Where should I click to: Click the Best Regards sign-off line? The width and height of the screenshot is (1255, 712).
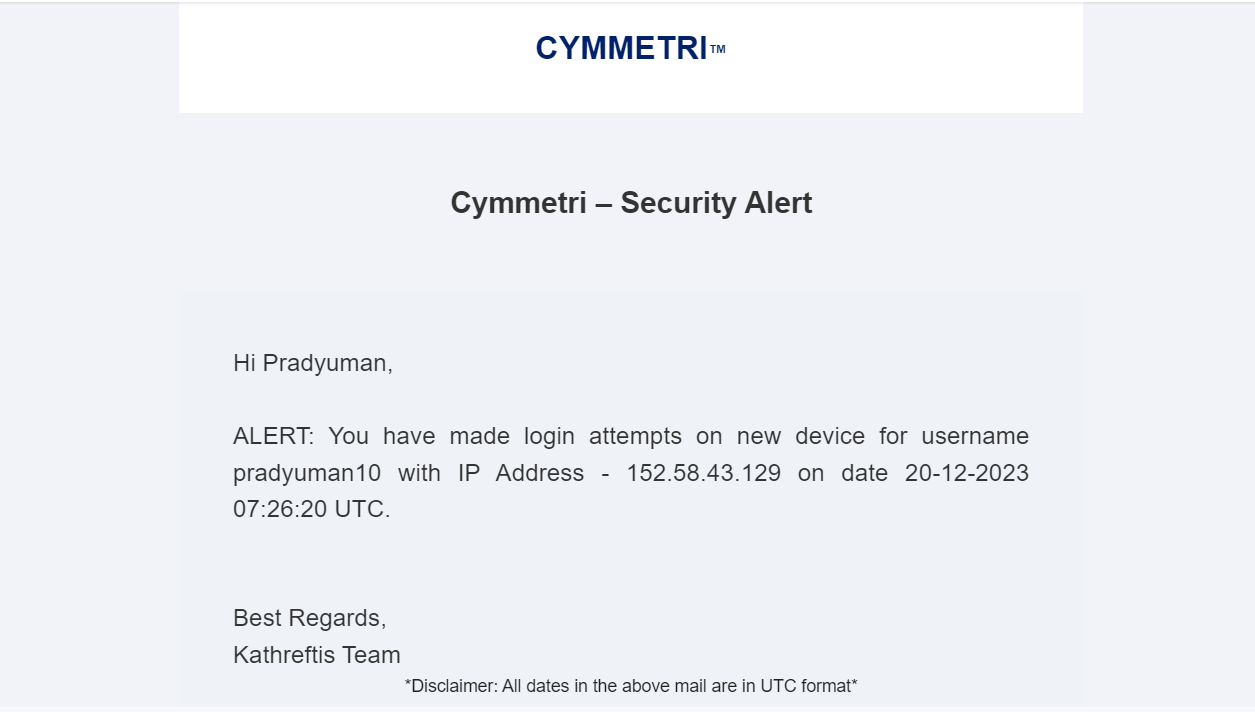tap(309, 618)
